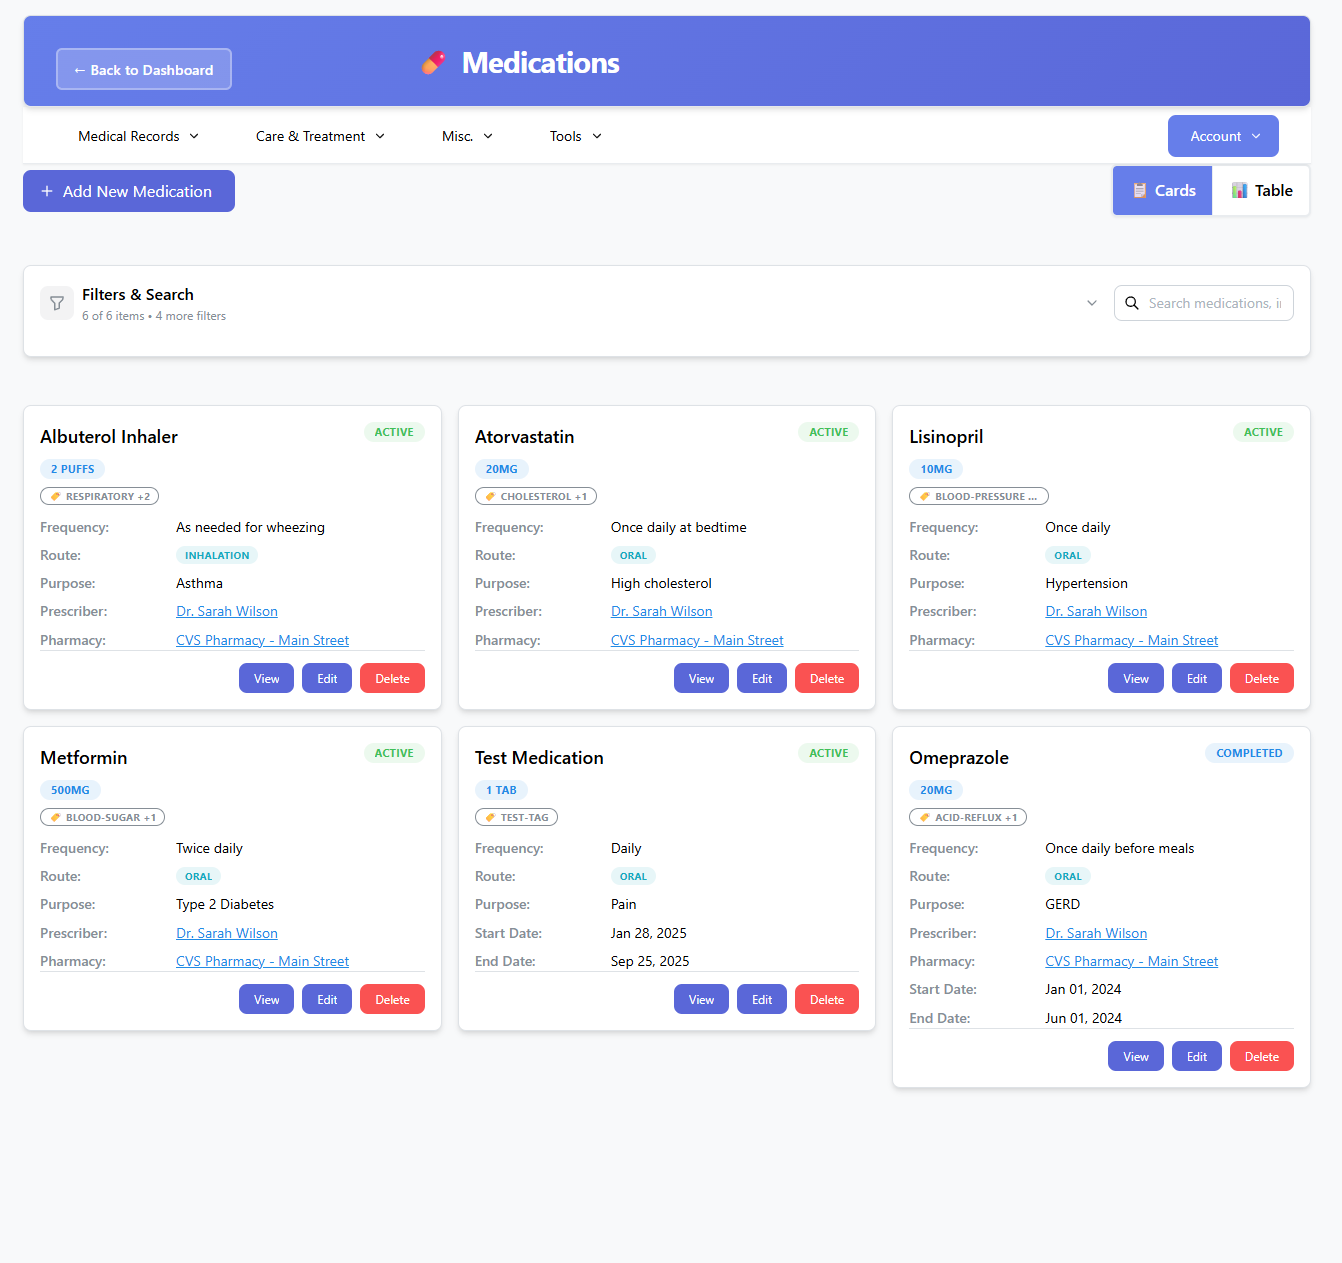
Task: Click the medications search input field
Action: [x=1210, y=303]
